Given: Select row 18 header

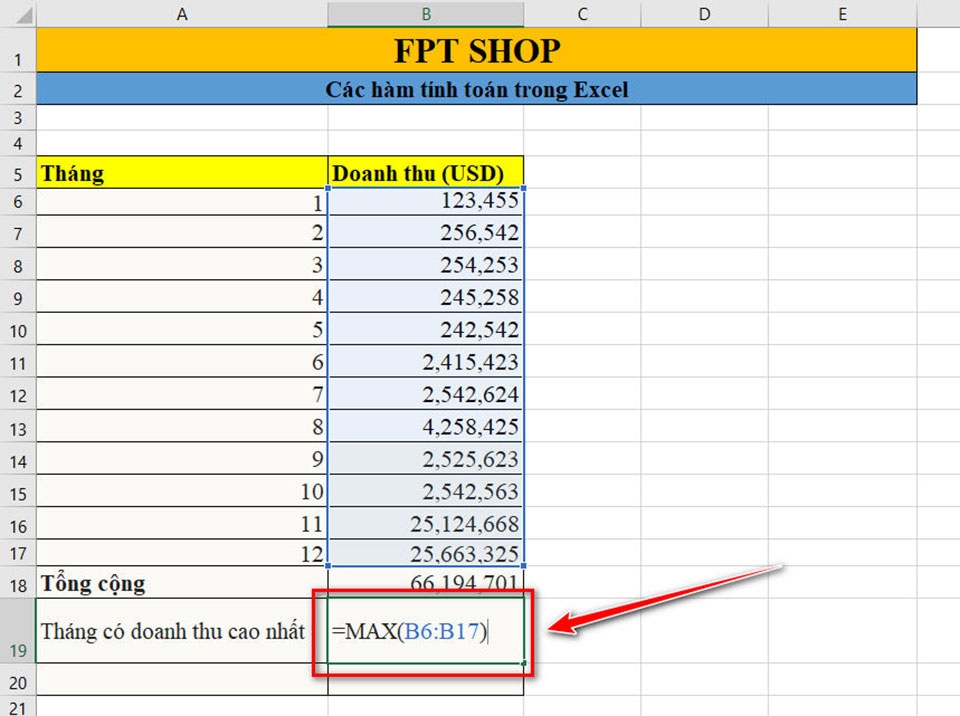Looking at the screenshot, I should pos(18,582).
